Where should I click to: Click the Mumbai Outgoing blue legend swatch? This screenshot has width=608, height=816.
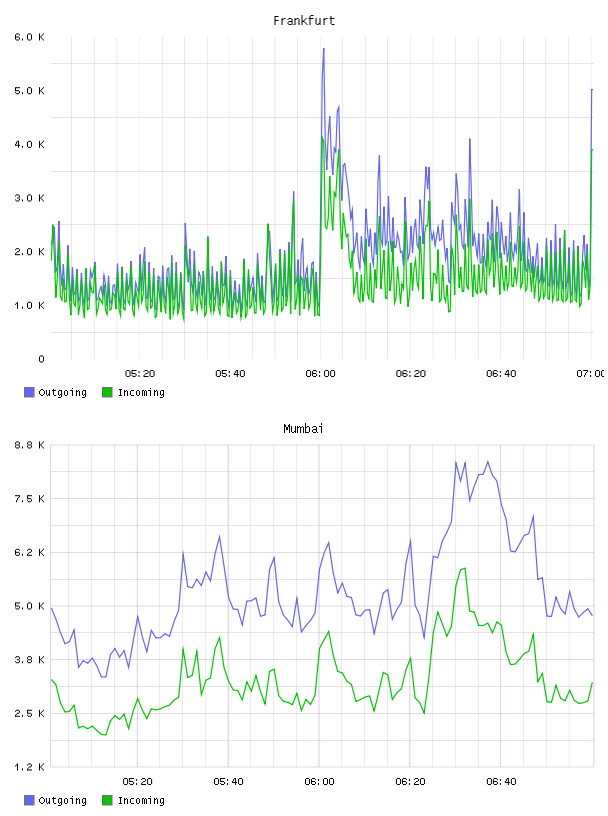pos(29,800)
